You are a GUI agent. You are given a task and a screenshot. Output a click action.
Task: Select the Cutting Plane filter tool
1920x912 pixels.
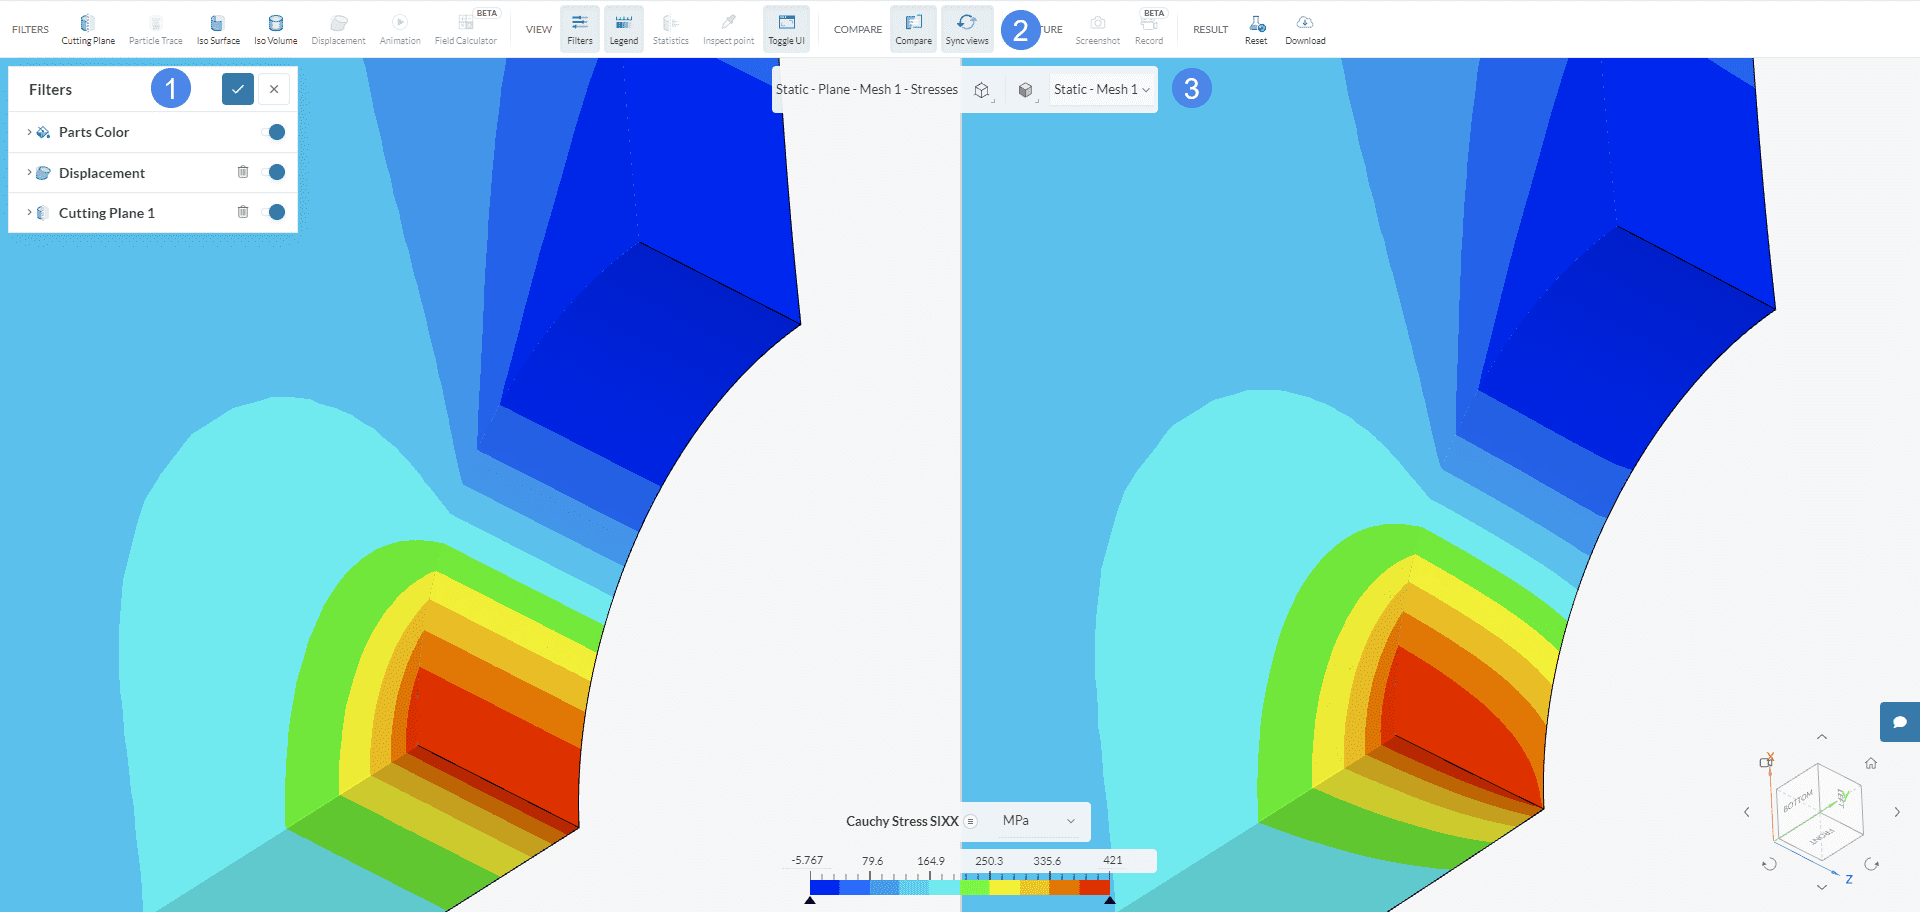[x=88, y=29]
